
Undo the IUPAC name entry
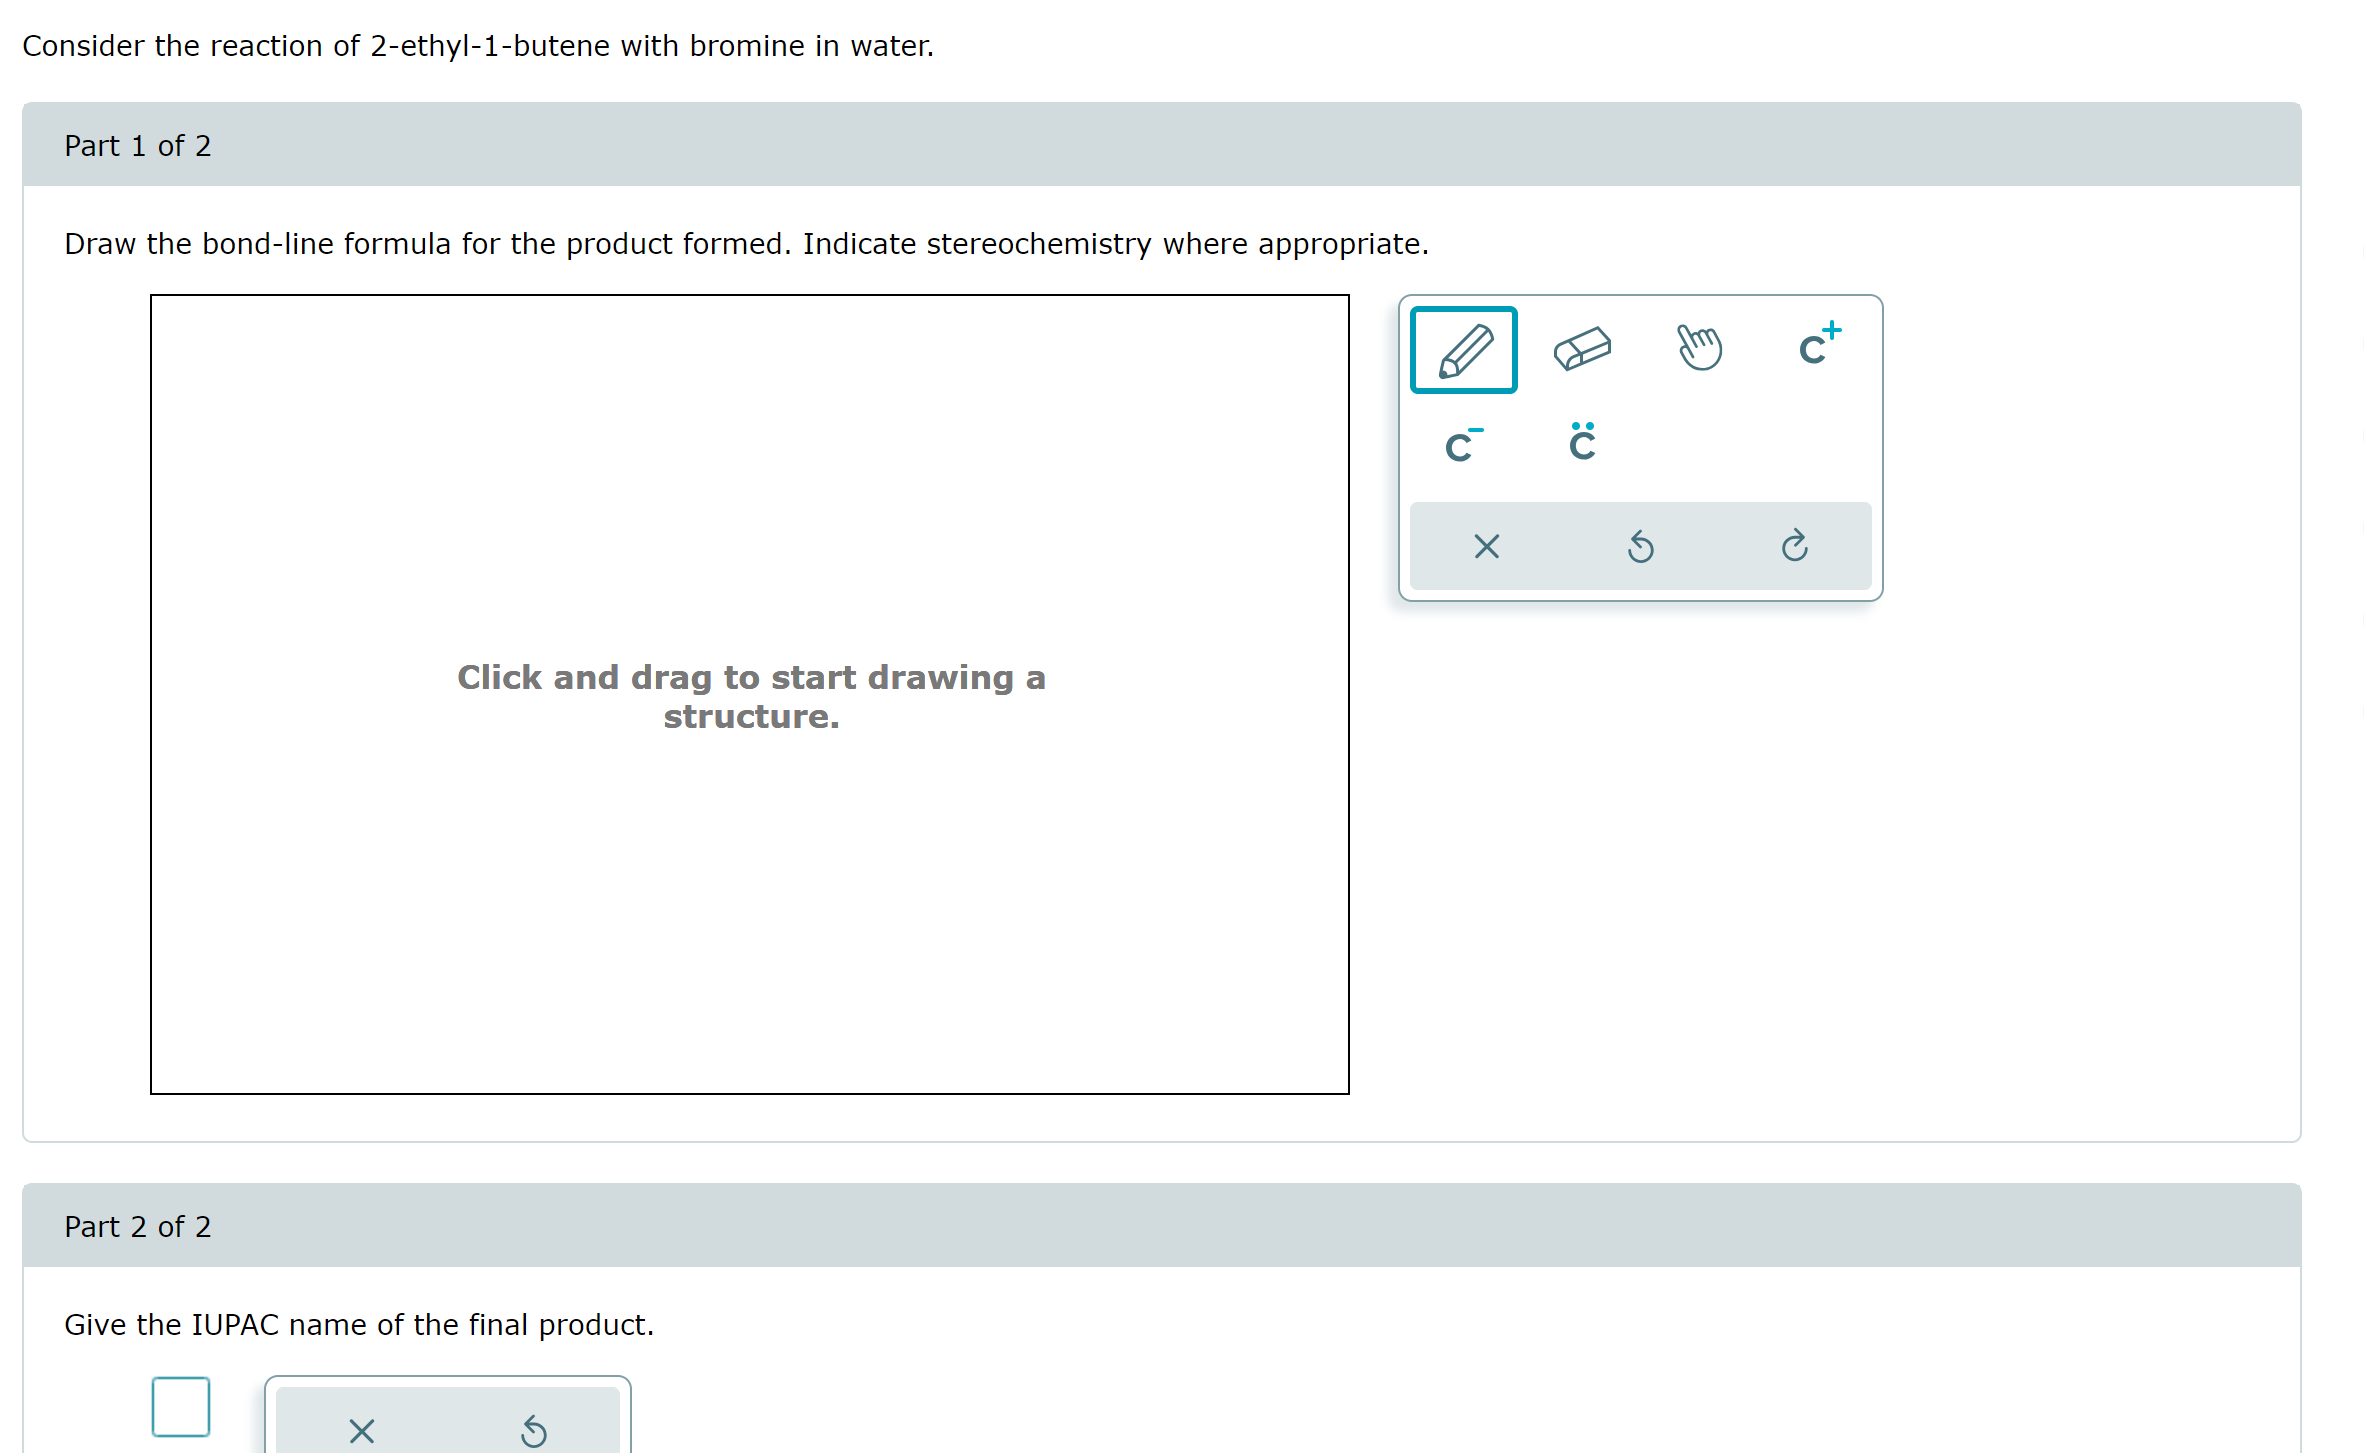(x=534, y=1430)
